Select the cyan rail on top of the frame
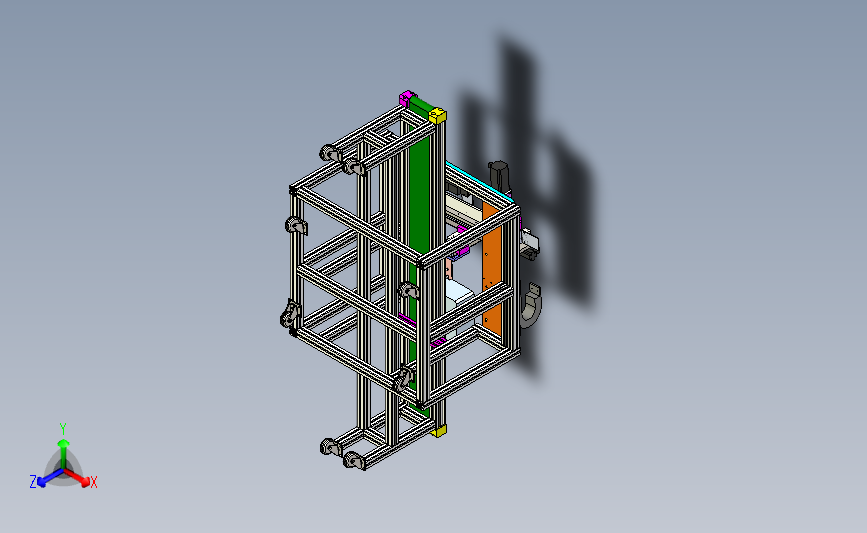Viewport: 867px width, 533px height. pyautogui.click(x=479, y=182)
